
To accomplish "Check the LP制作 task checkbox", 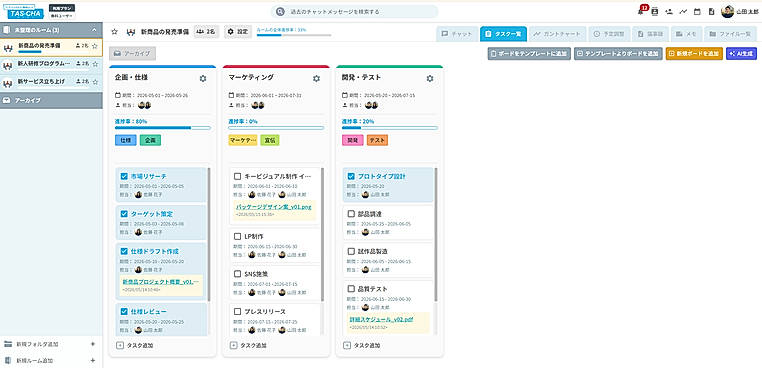I will 238,236.
